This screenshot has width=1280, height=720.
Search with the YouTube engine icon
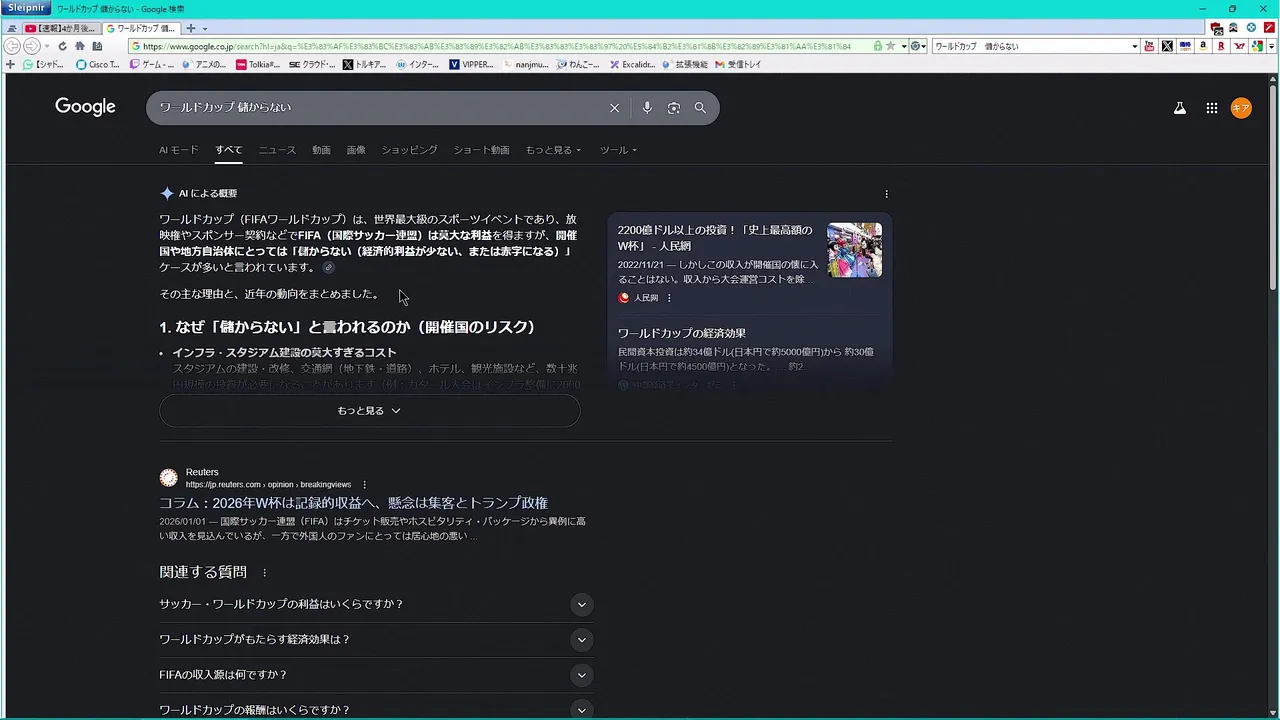(1149, 46)
